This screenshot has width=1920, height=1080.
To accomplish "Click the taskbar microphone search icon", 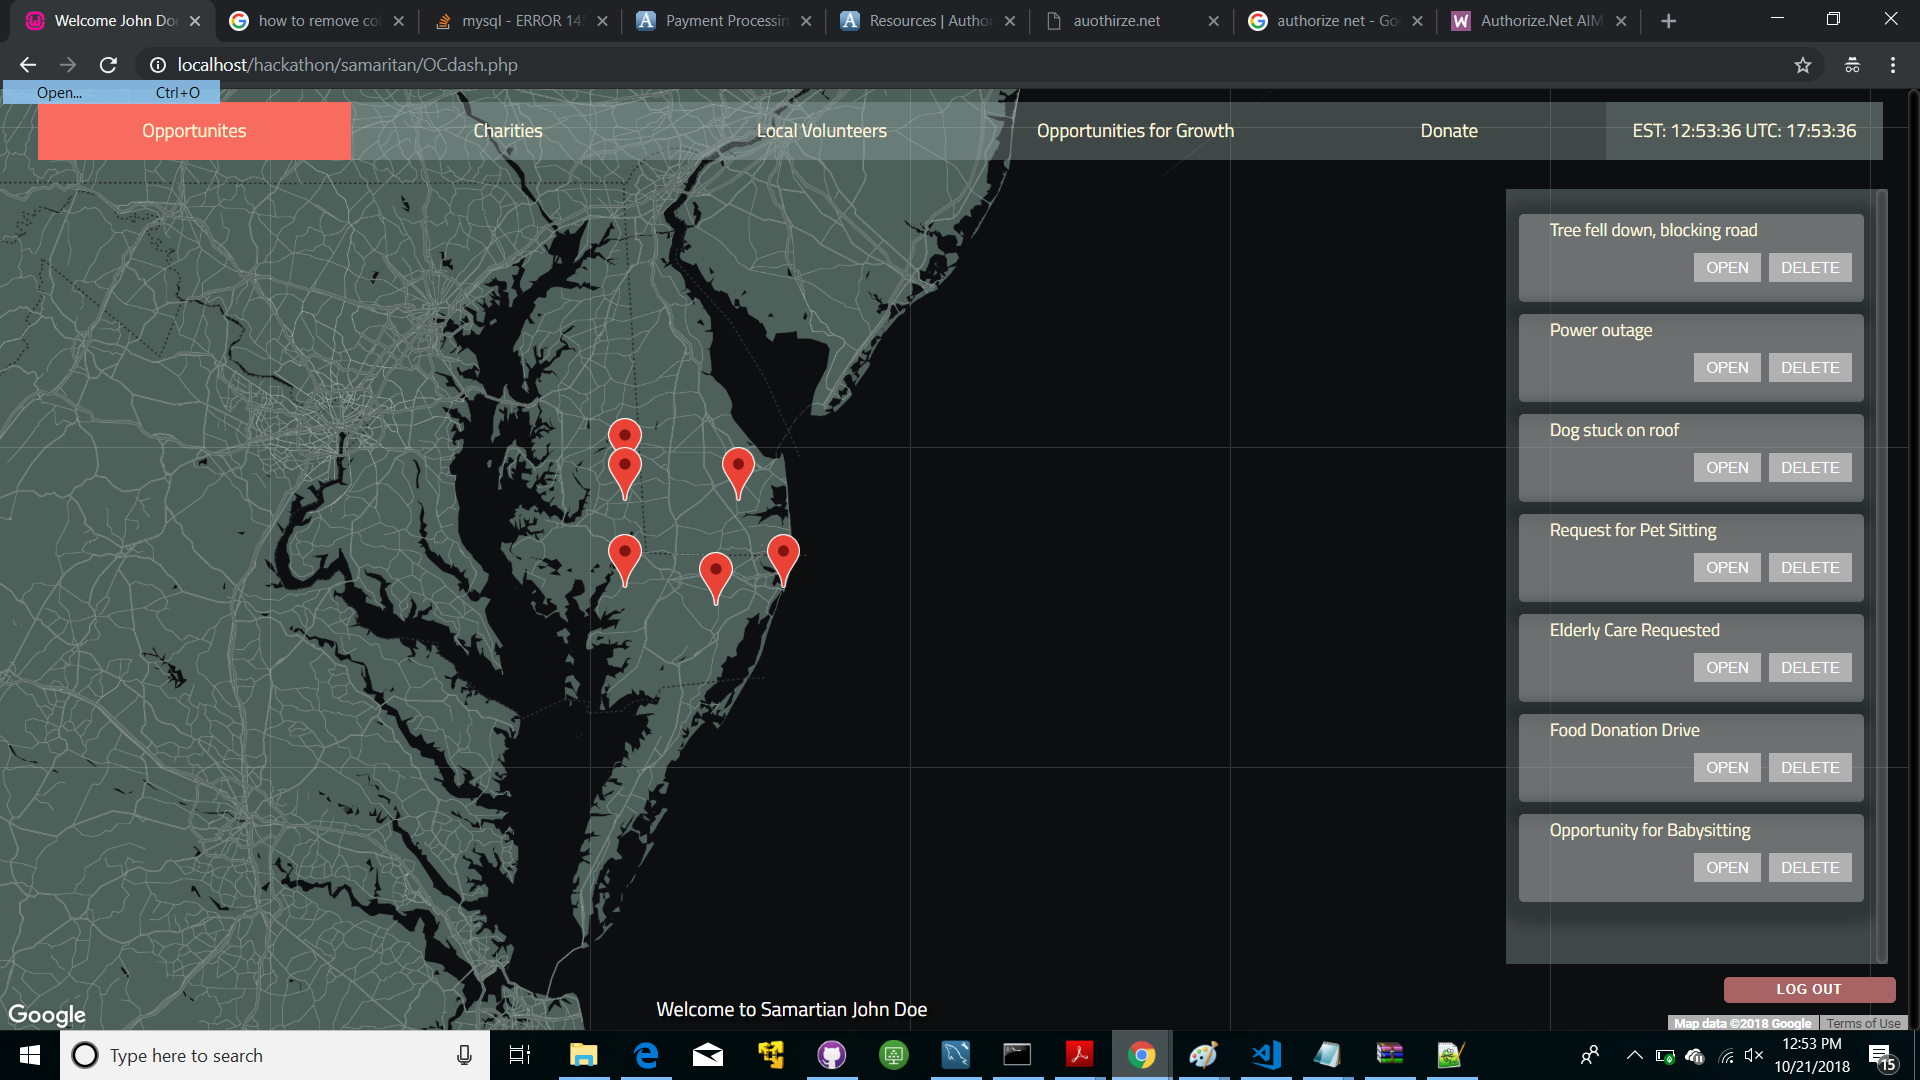I will point(464,1055).
